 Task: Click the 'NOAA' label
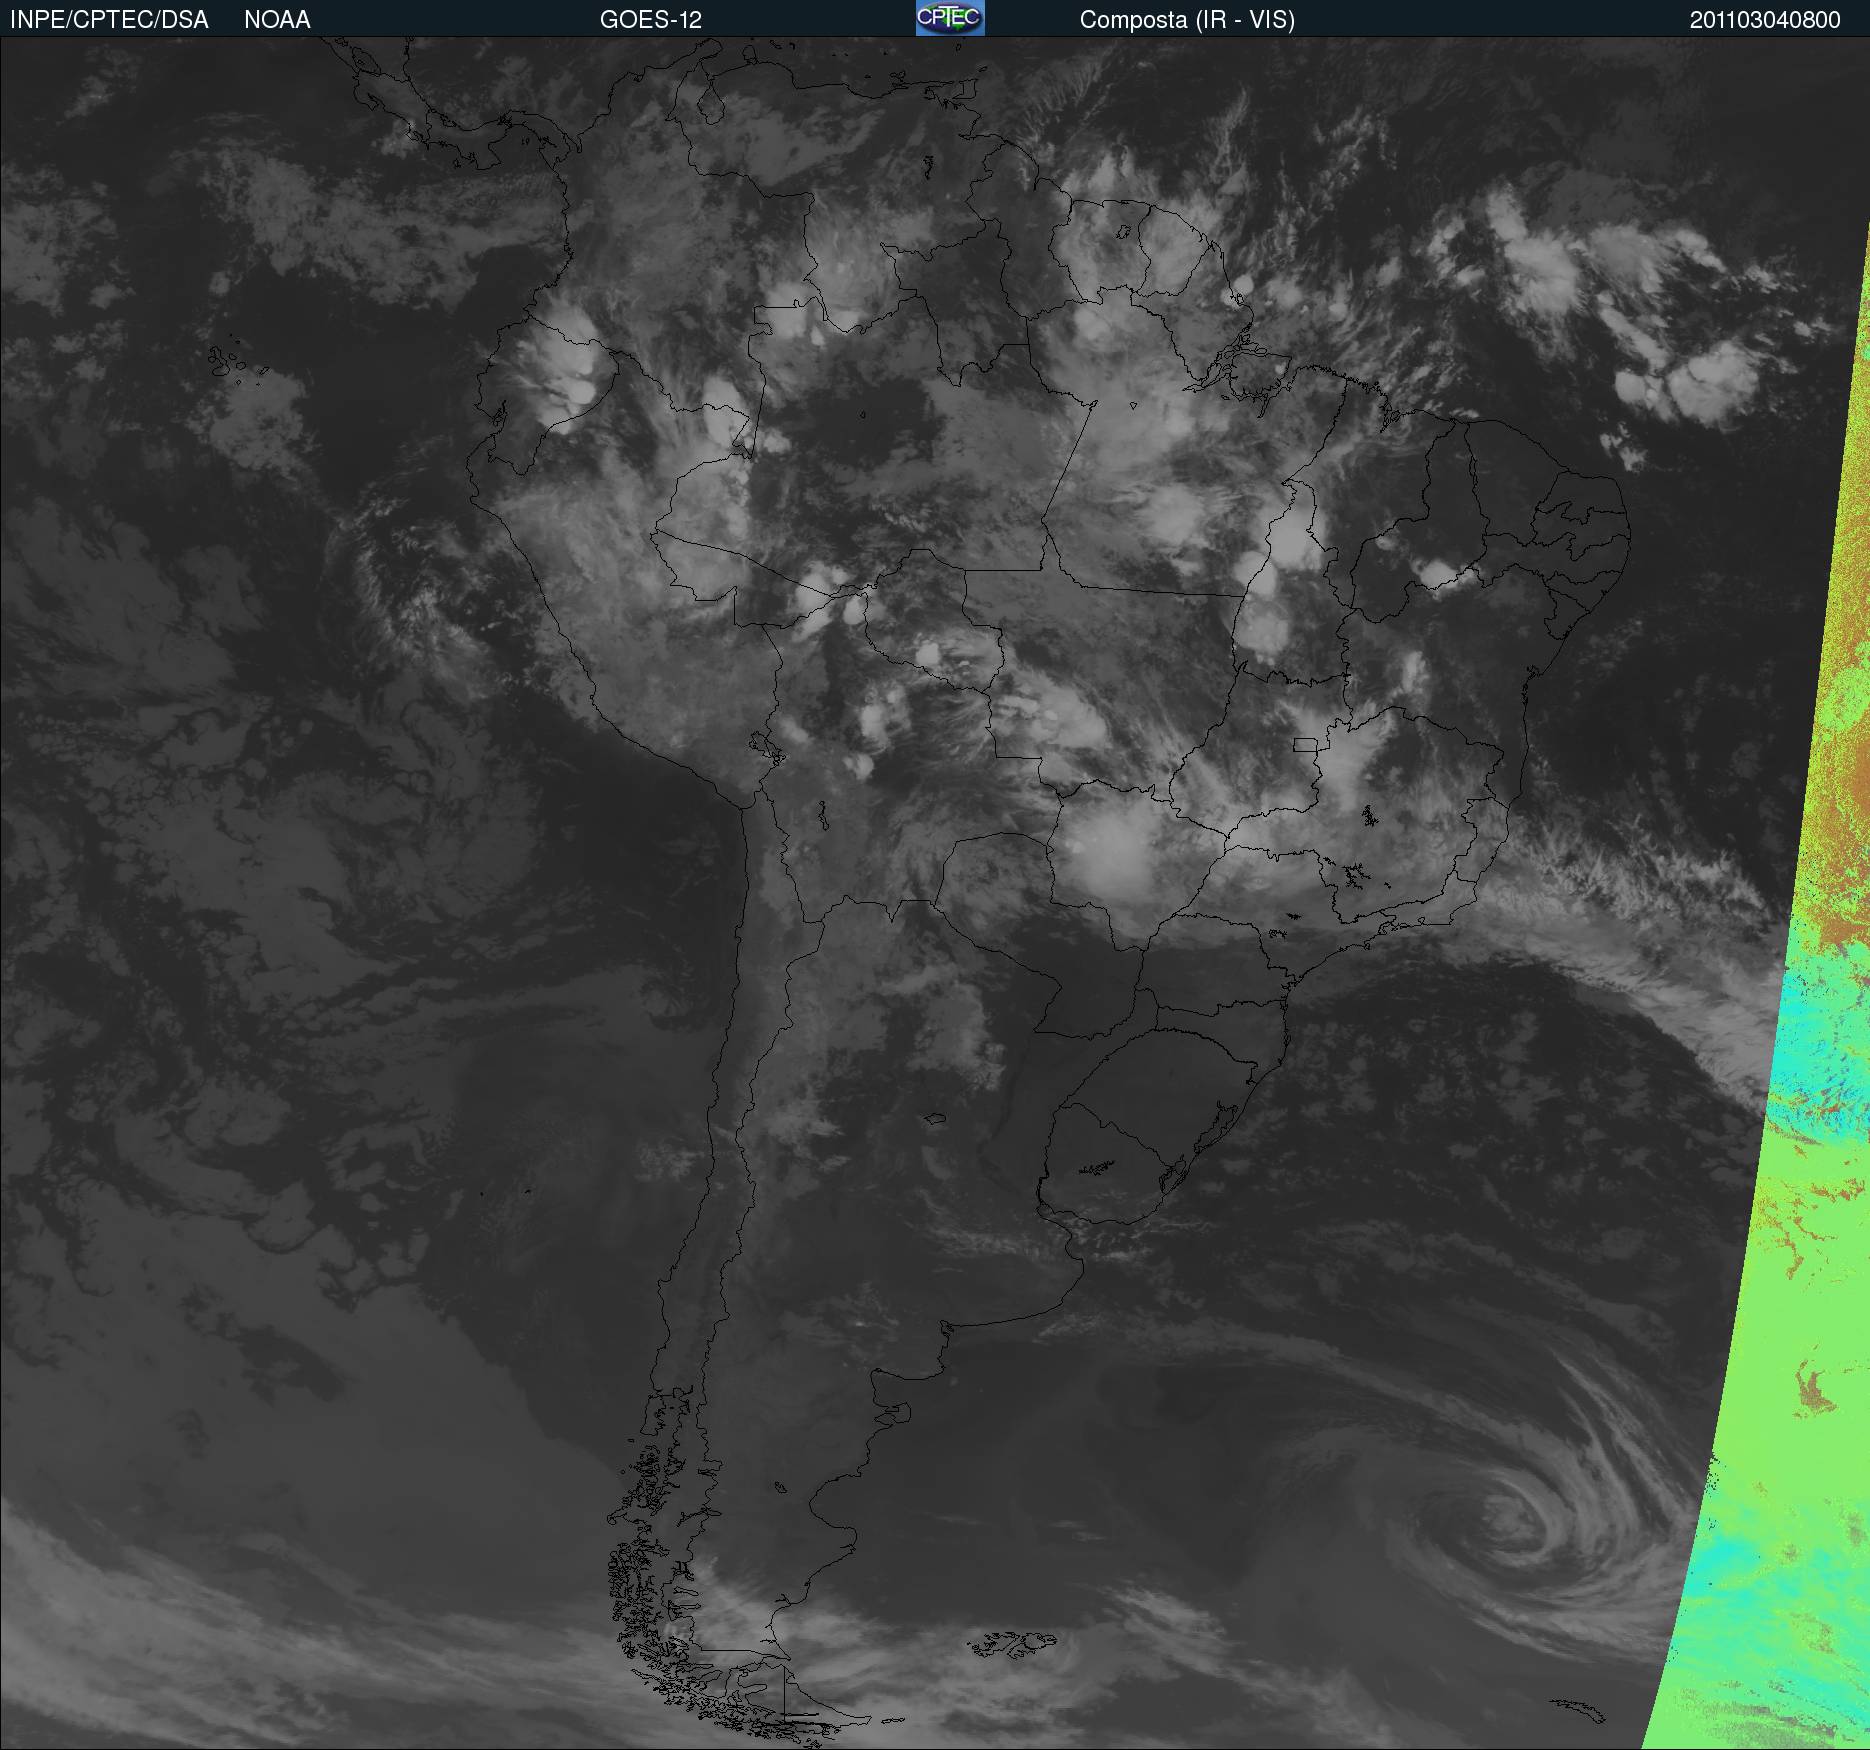point(277,20)
